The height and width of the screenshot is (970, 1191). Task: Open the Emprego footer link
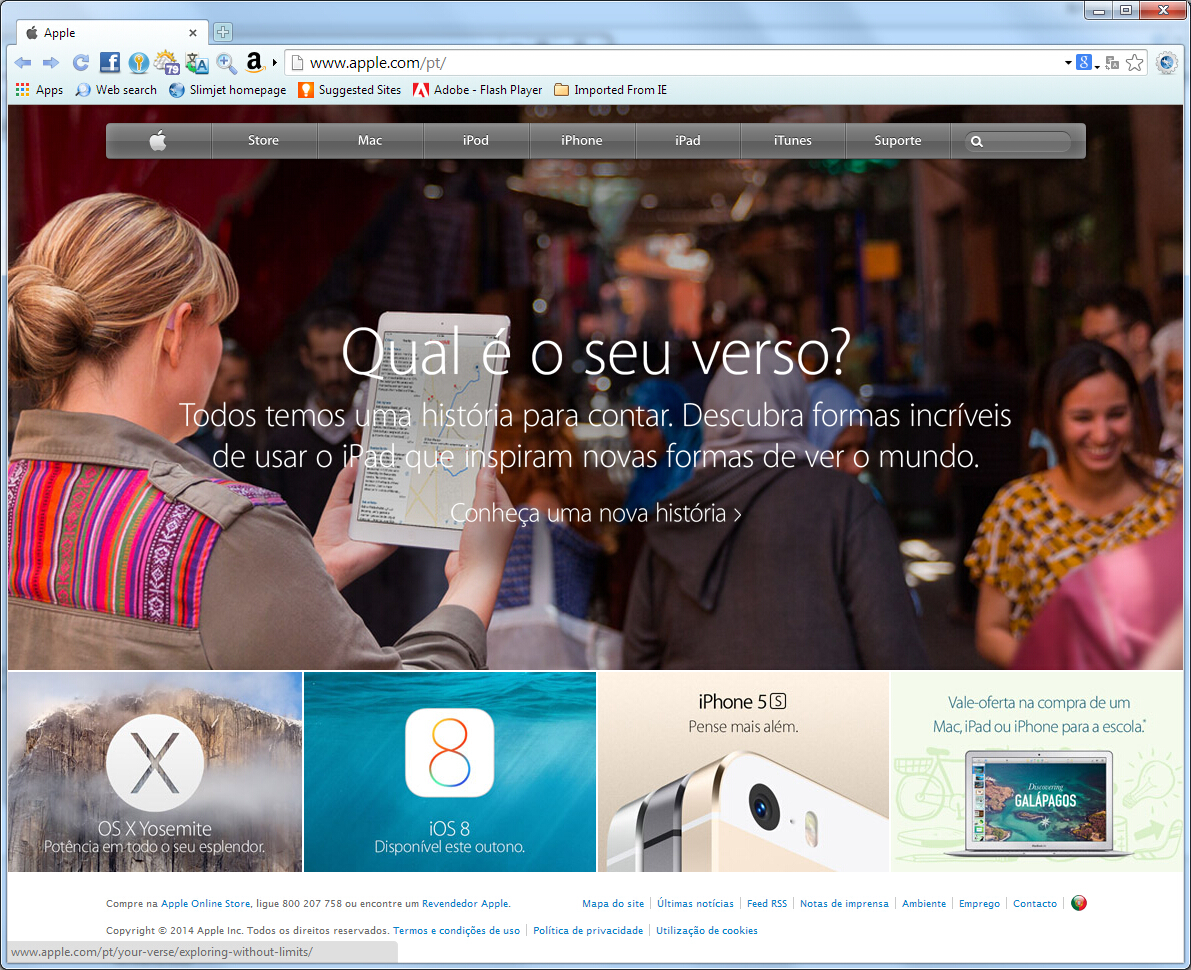pos(979,903)
